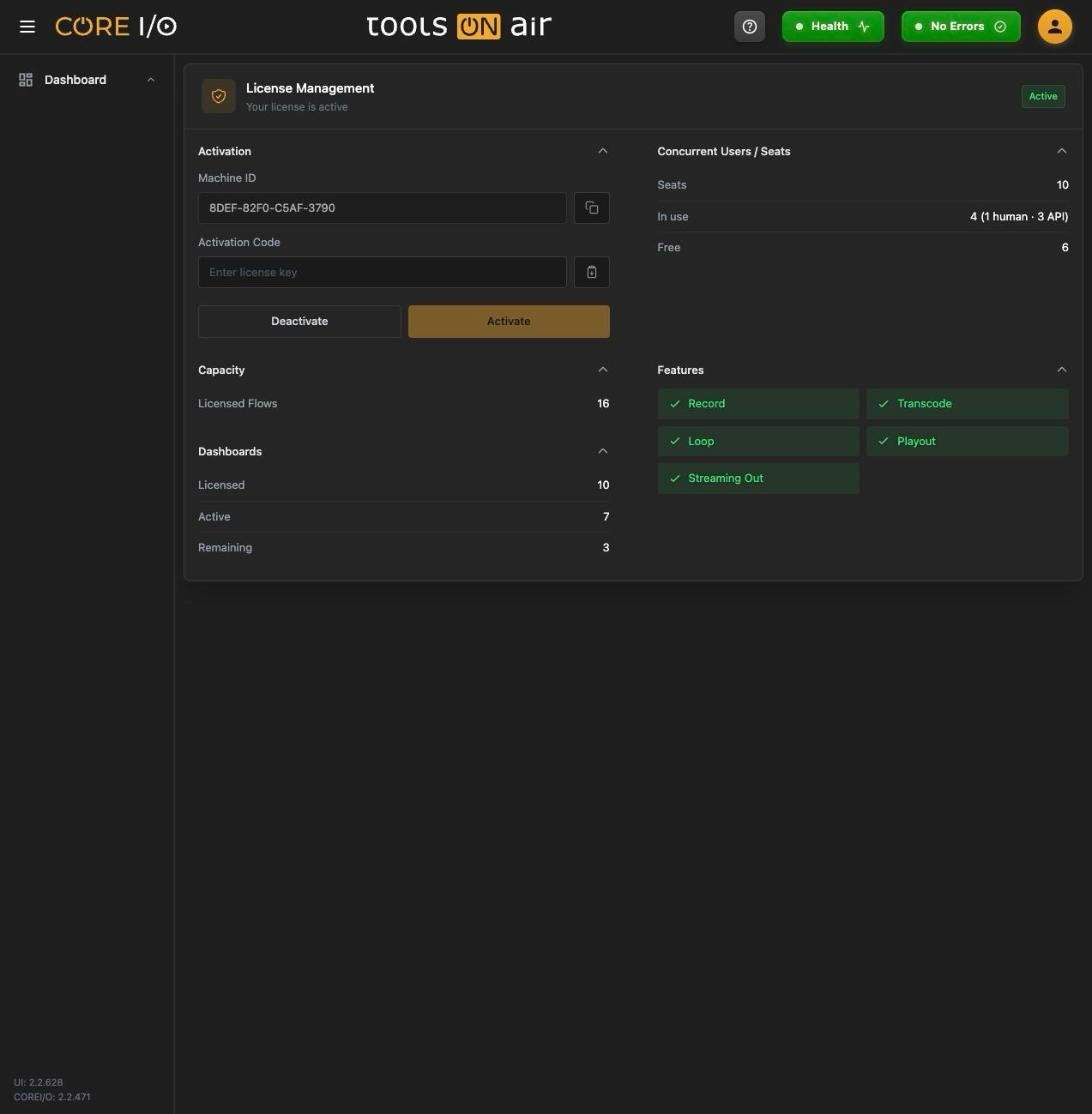Click the CORE I/O logo
The image size is (1092, 1114).
(x=116, y=27)
